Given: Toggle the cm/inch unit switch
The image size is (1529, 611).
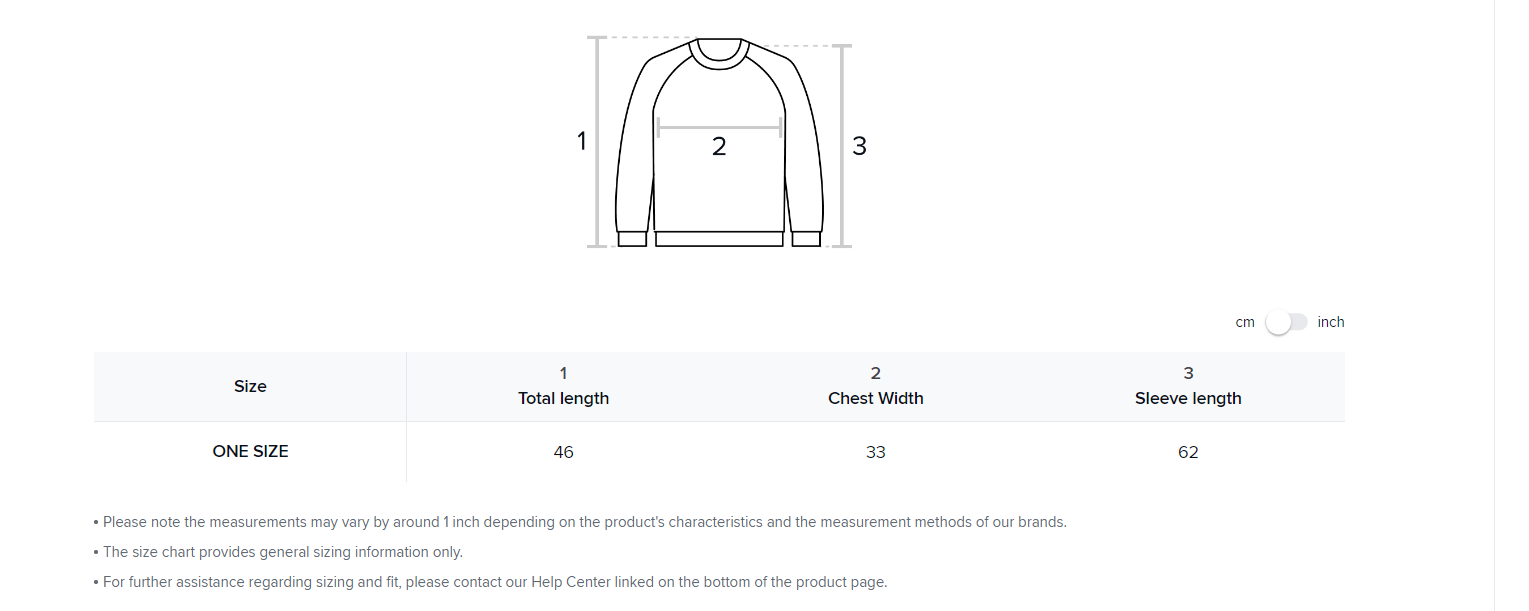Looking at the screenshot, I should (x=1286, y=322).
